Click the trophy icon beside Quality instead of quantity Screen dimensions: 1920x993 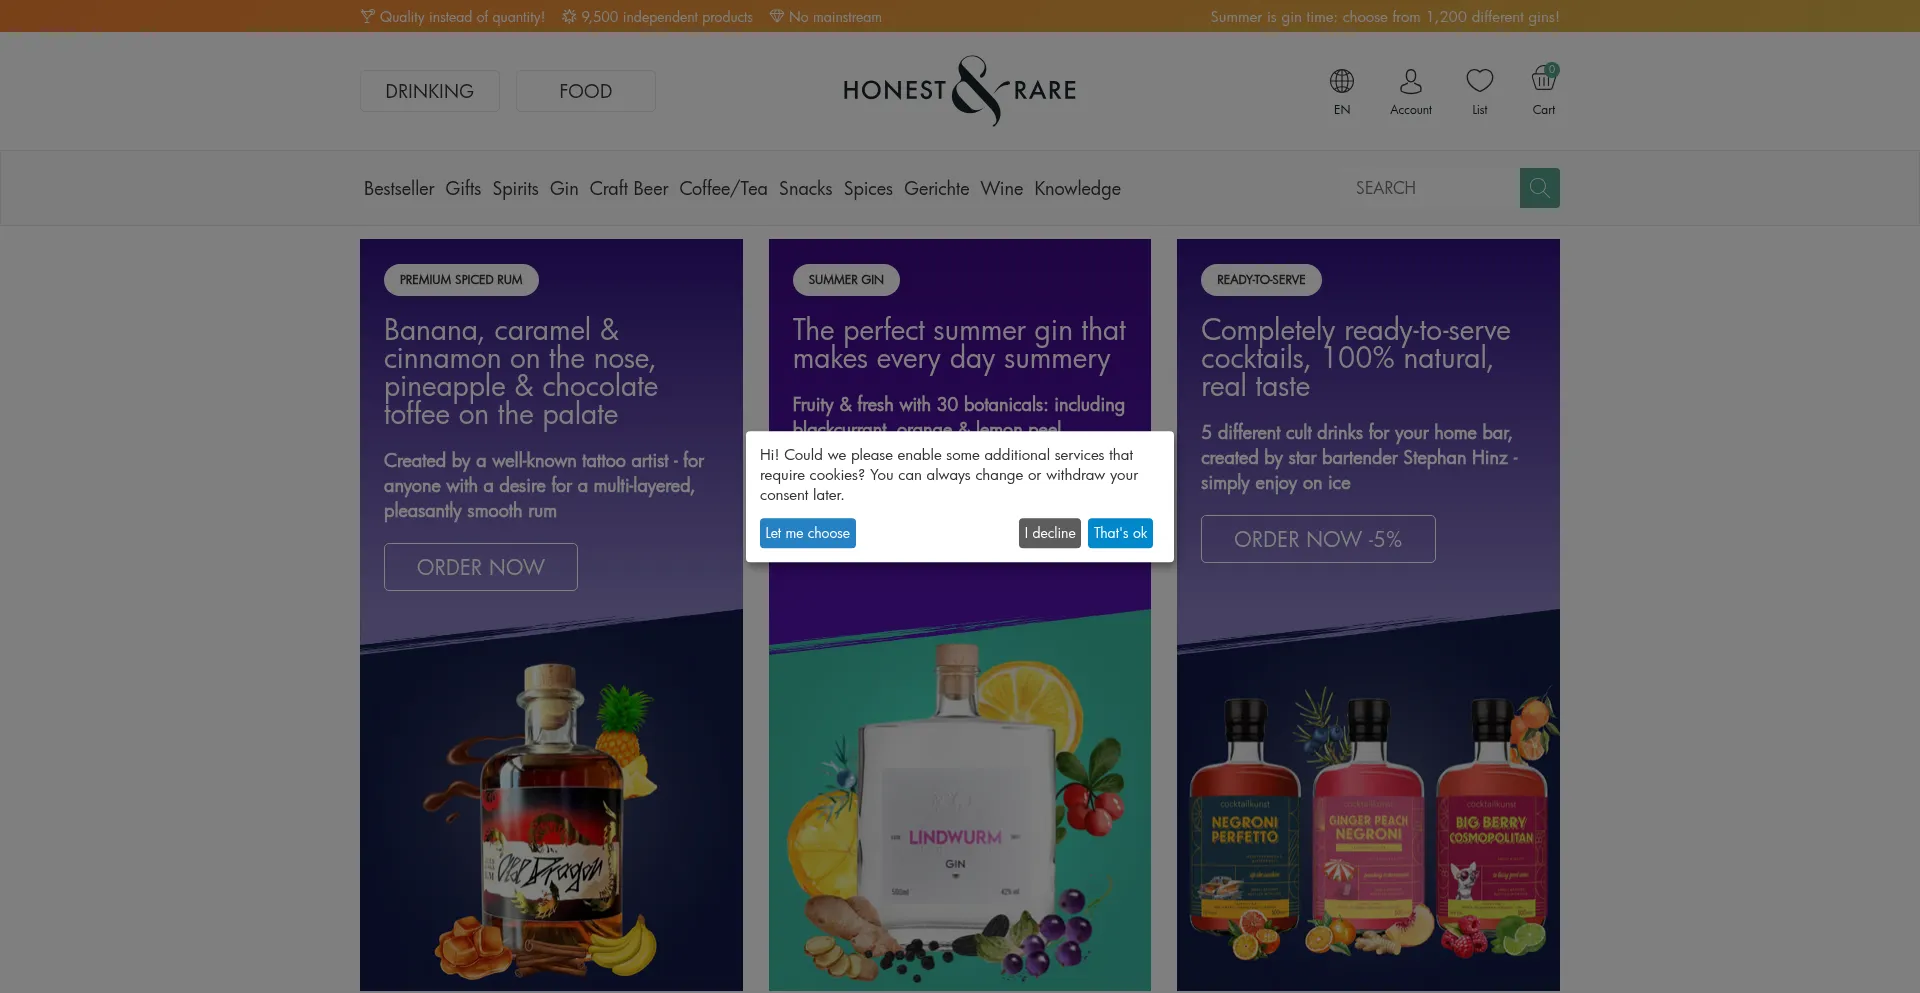pyautogui.click(x=367, y=16)
